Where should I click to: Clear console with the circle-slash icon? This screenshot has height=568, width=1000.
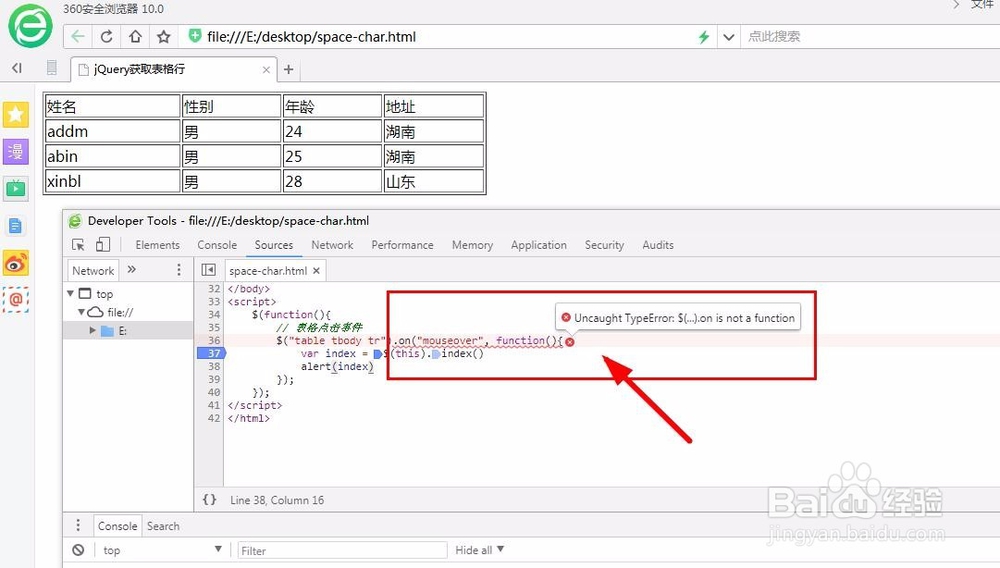tap(78, 550)
